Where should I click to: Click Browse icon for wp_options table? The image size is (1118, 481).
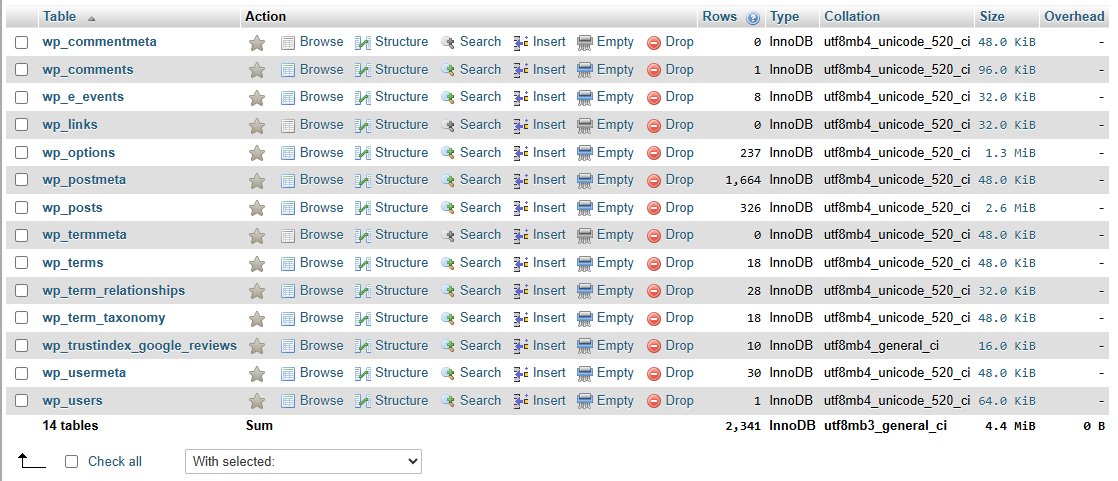[x=288, y=154]
